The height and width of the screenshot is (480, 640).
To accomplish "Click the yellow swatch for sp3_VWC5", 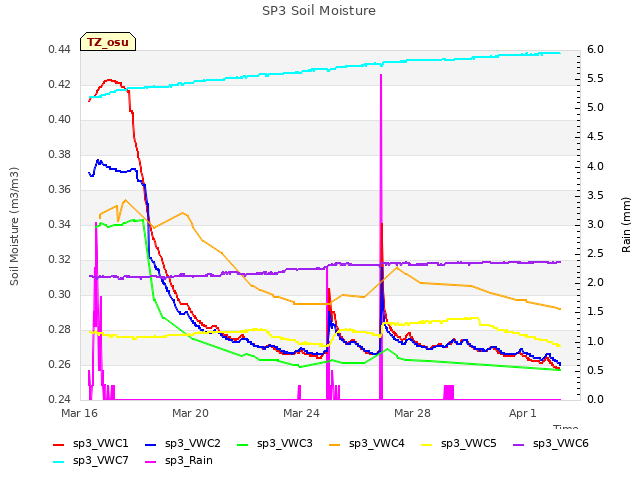I will tap(427, 445).
